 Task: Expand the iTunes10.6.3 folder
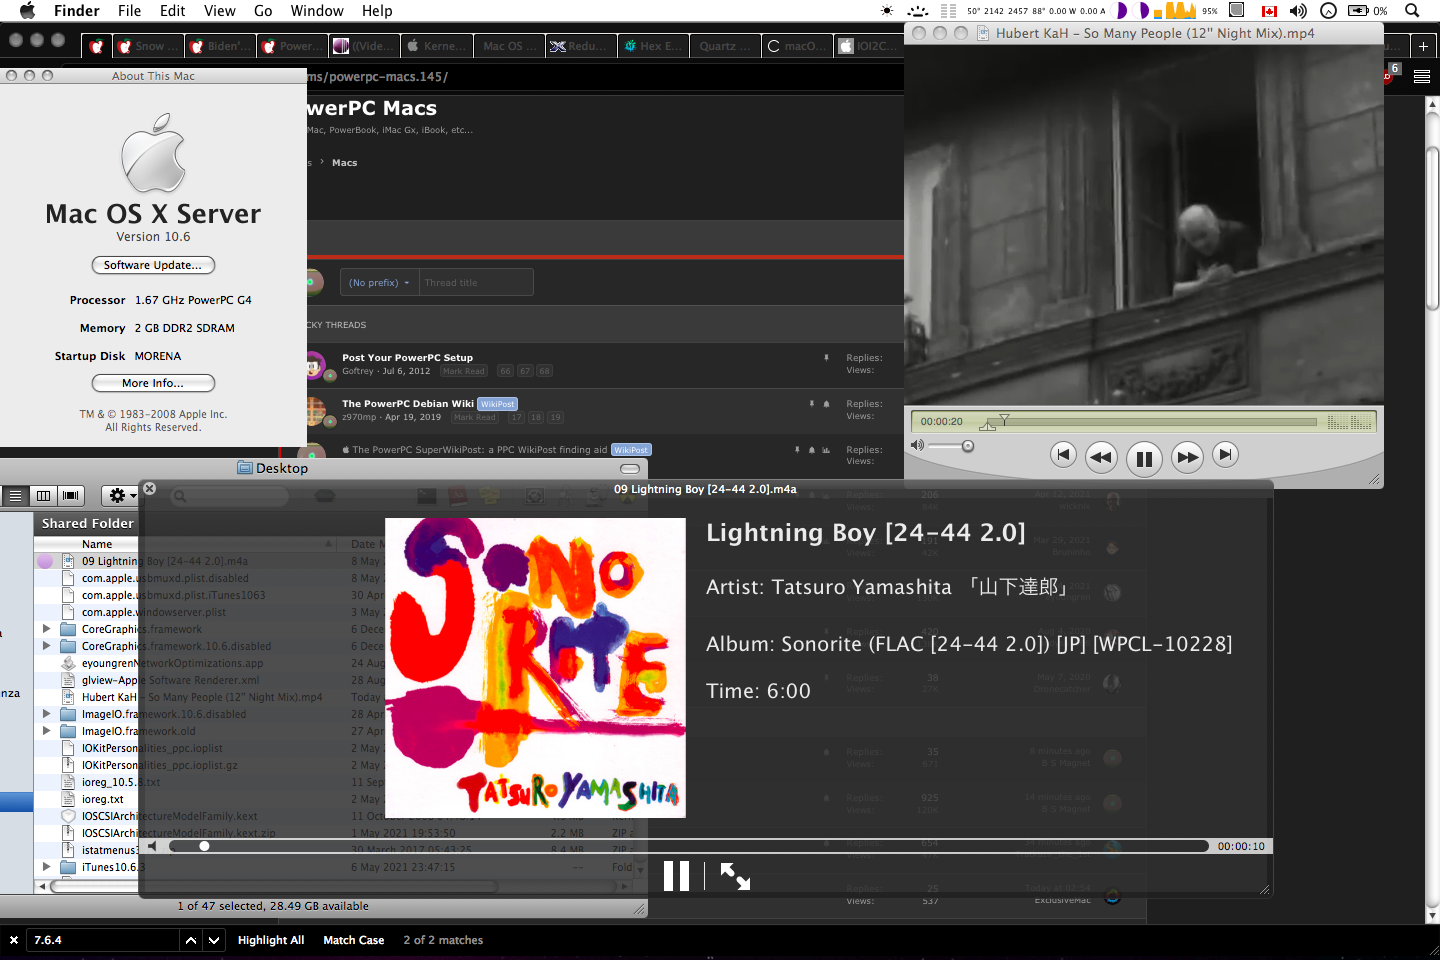pos(46,867)
